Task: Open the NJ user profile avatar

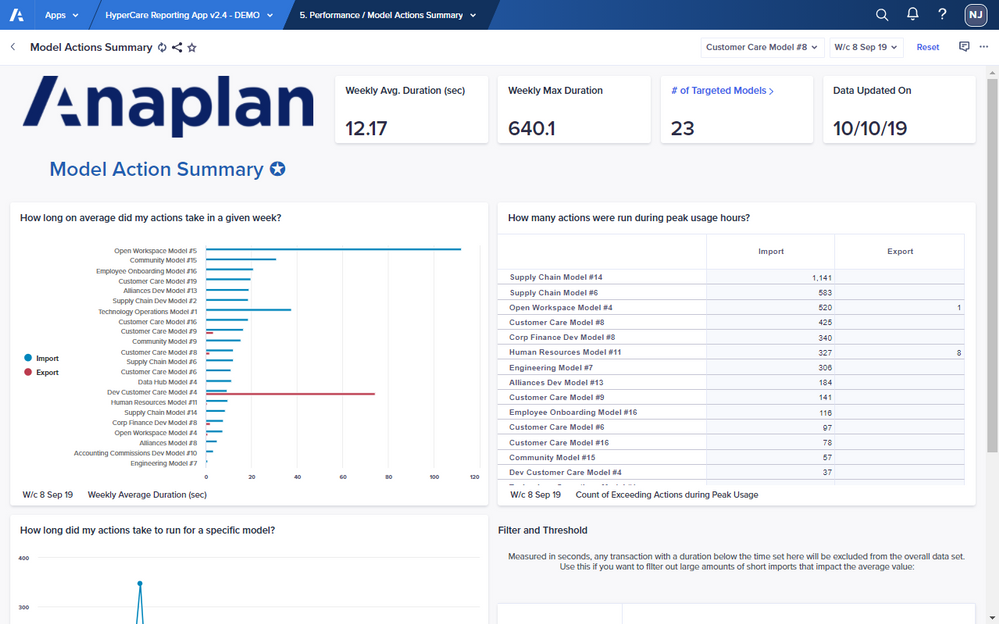Action: coord(975,15)
